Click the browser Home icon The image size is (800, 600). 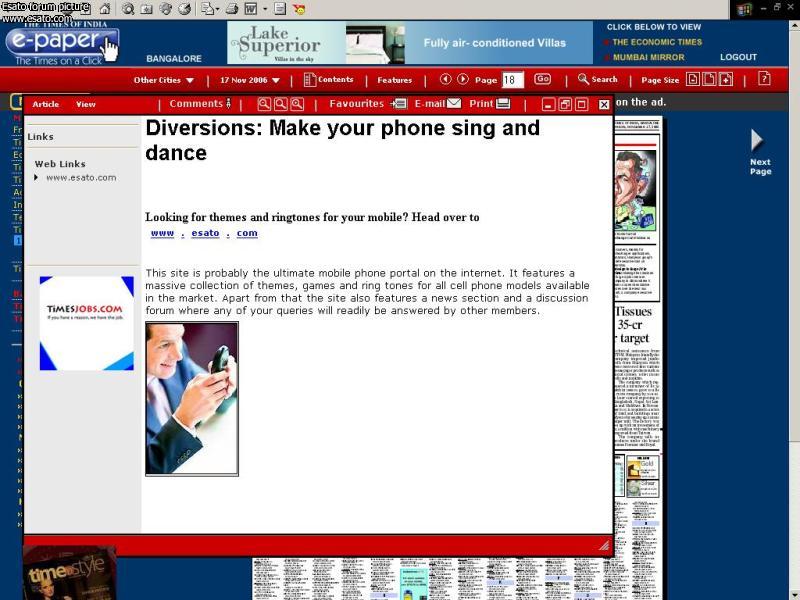click(x=105, y=9)
